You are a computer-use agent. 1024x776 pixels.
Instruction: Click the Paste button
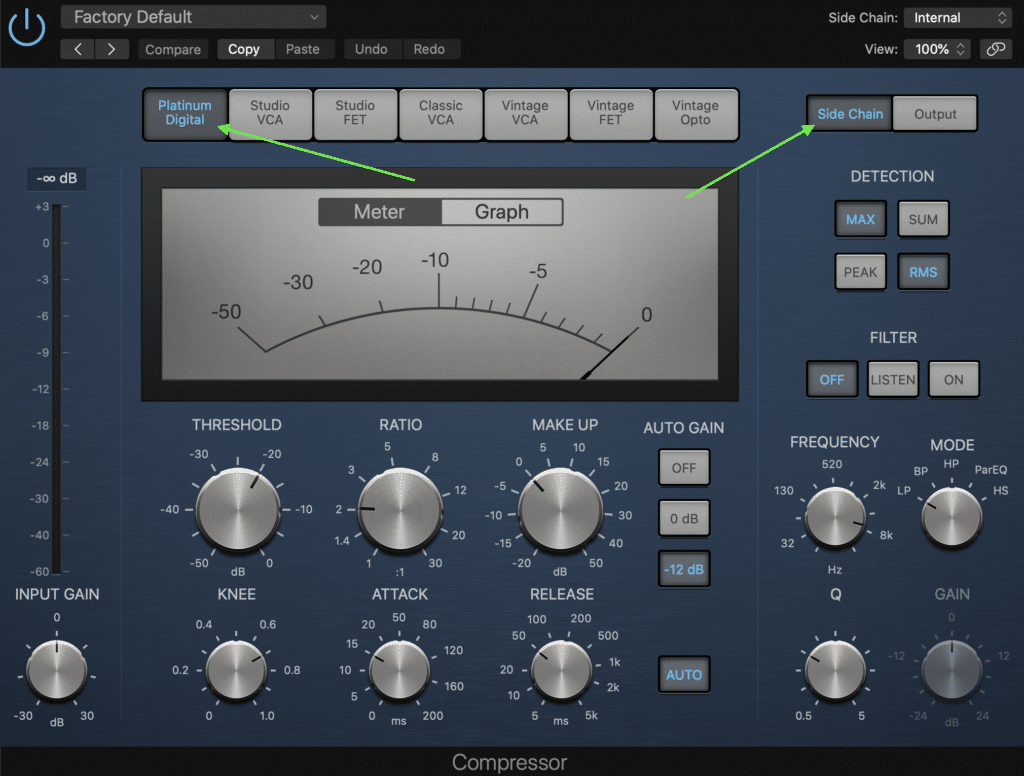(302, 49)
